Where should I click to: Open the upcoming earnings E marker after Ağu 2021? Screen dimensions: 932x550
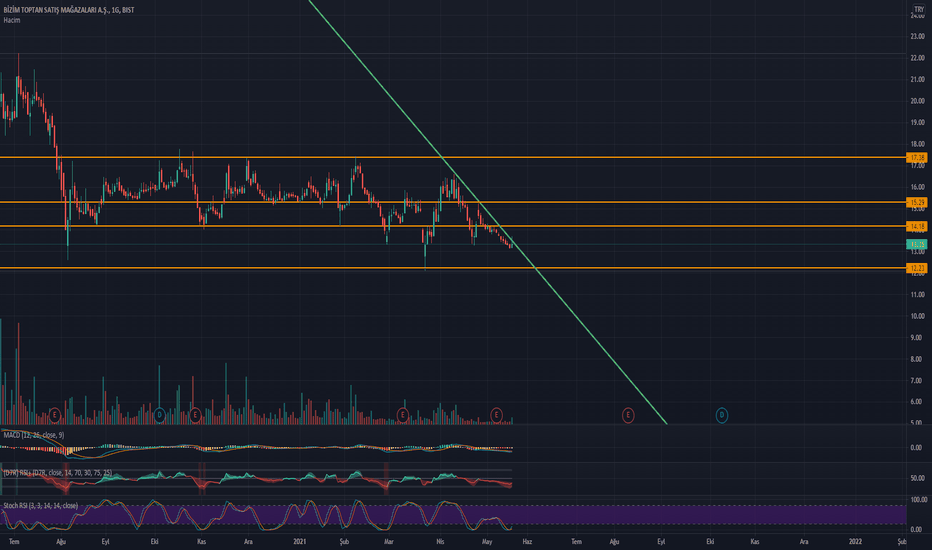[628, 415]
